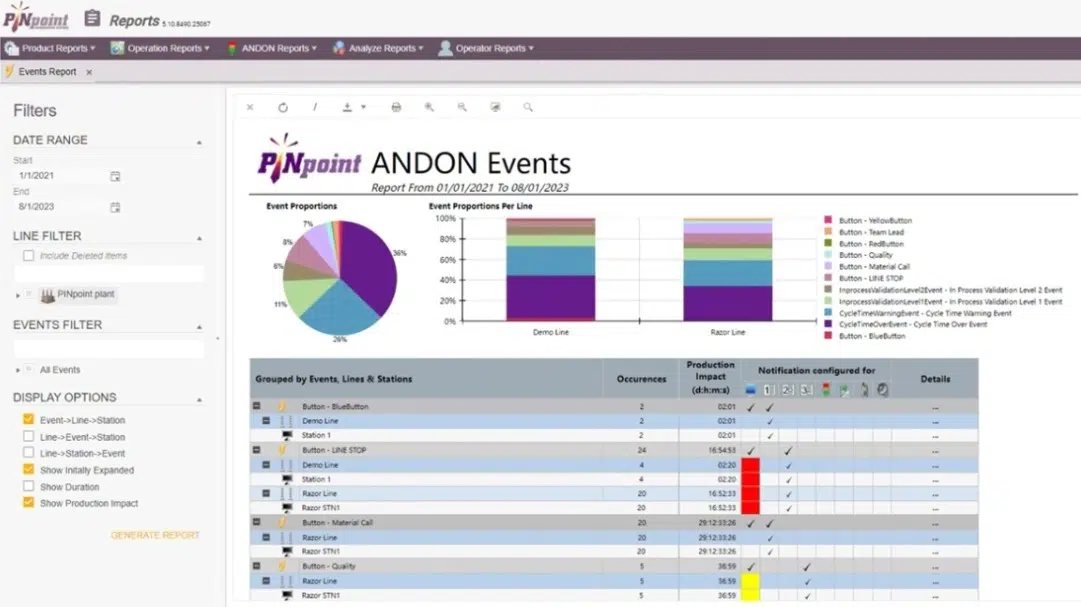Open the export download icon
Screen dimensions: 1081x607
[x=347, y=107]
